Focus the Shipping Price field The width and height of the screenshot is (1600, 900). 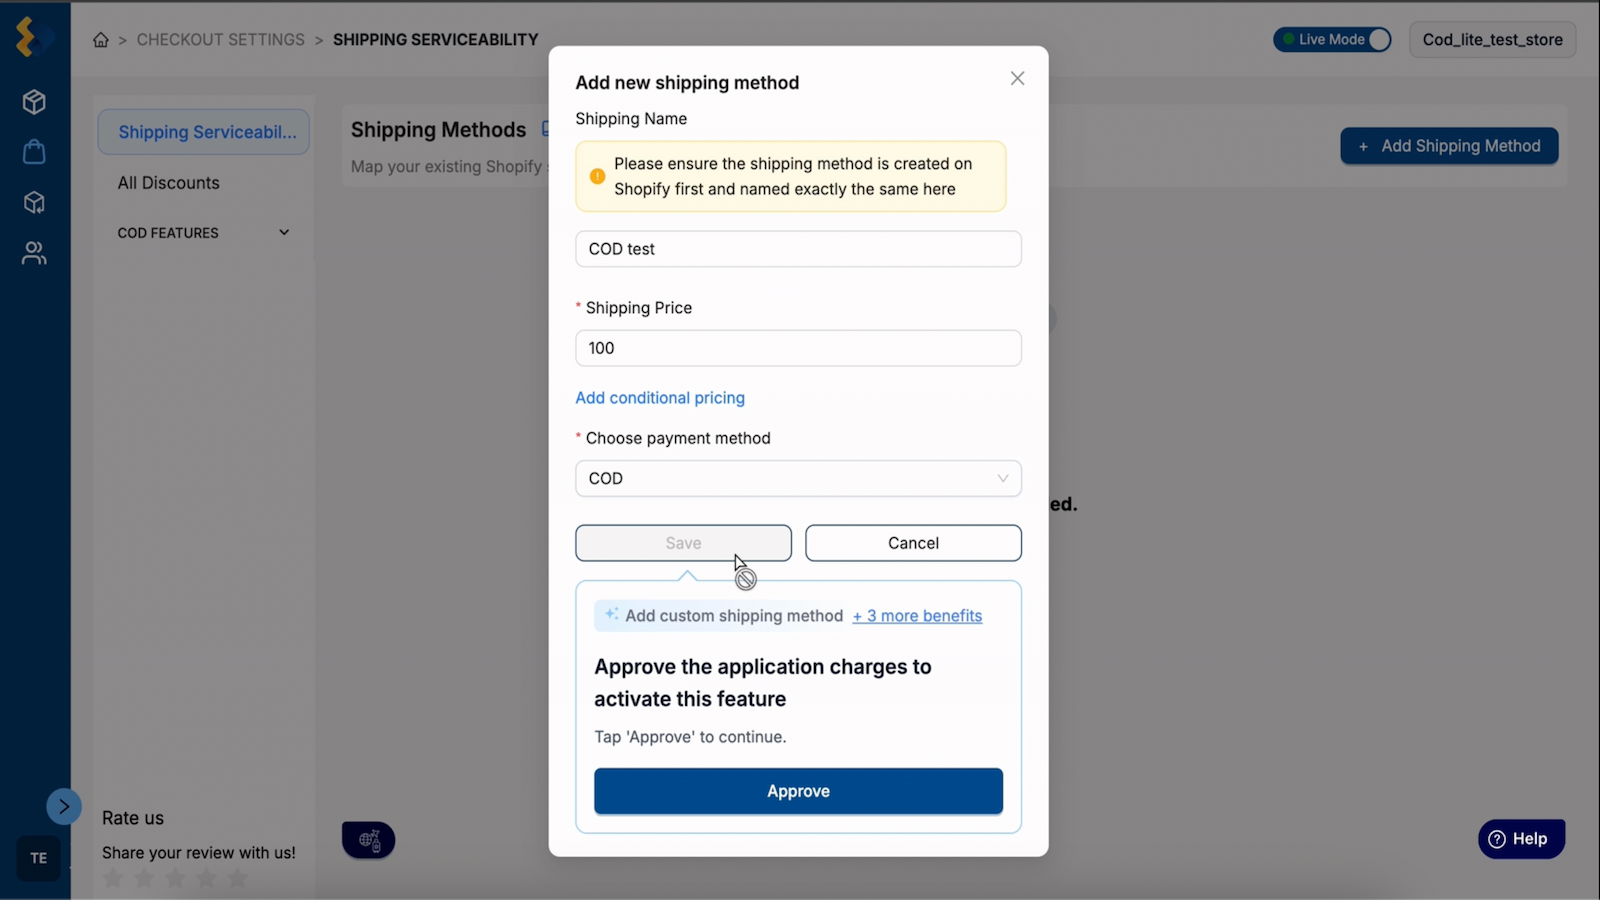coord(798,348)
